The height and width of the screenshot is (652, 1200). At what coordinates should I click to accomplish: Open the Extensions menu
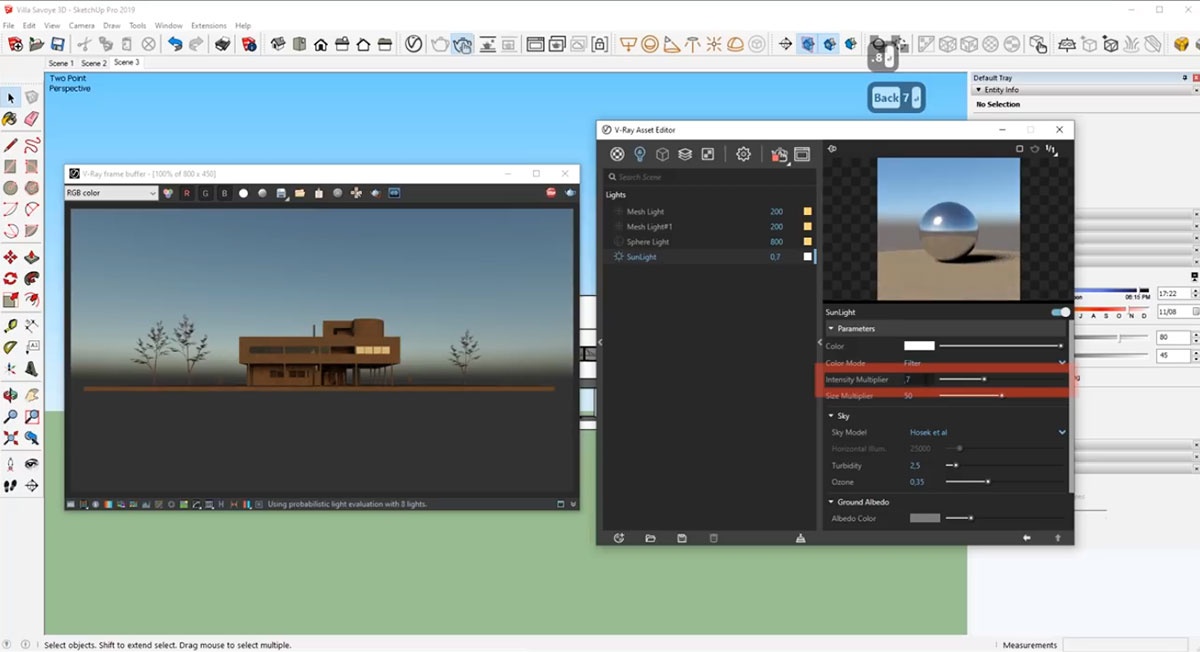tap(208, 25)
